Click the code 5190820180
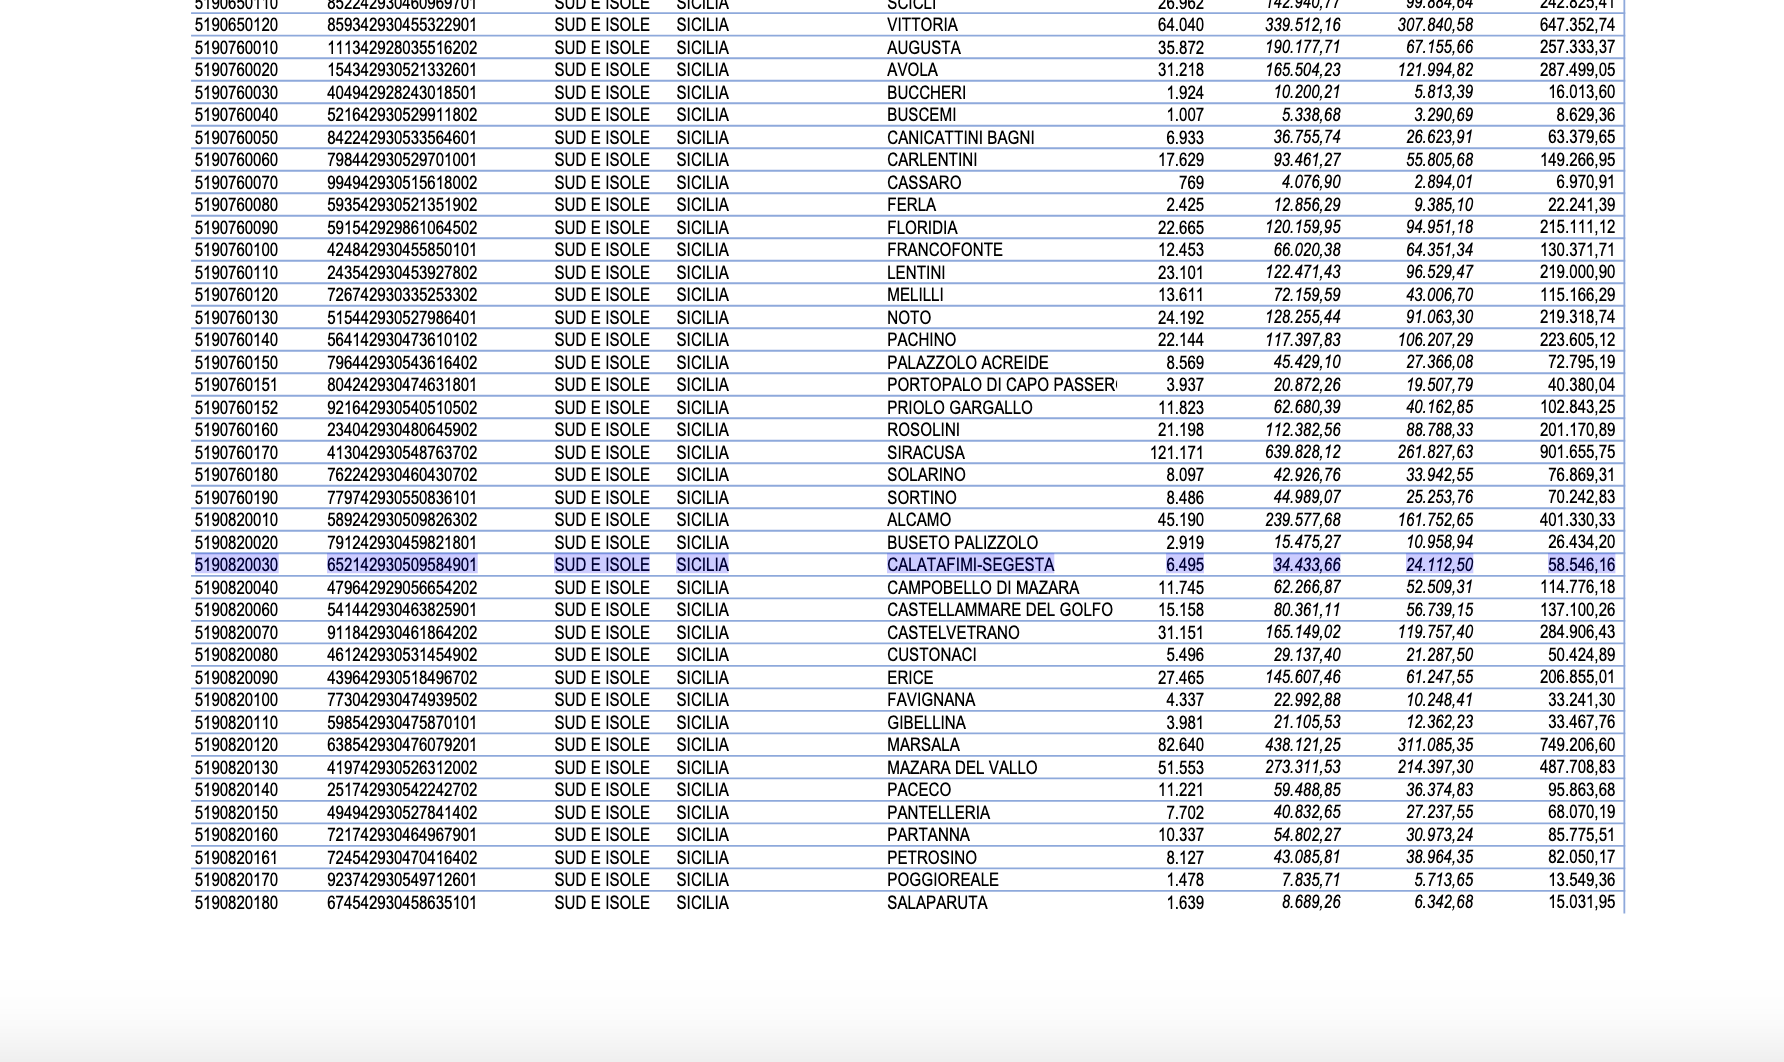The width and height of the screenshot is (1784, 1062). coord(236,903)
